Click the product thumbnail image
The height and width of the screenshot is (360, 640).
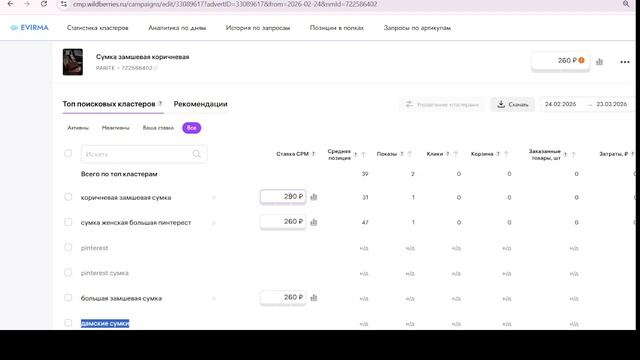(x=73, y=62)
